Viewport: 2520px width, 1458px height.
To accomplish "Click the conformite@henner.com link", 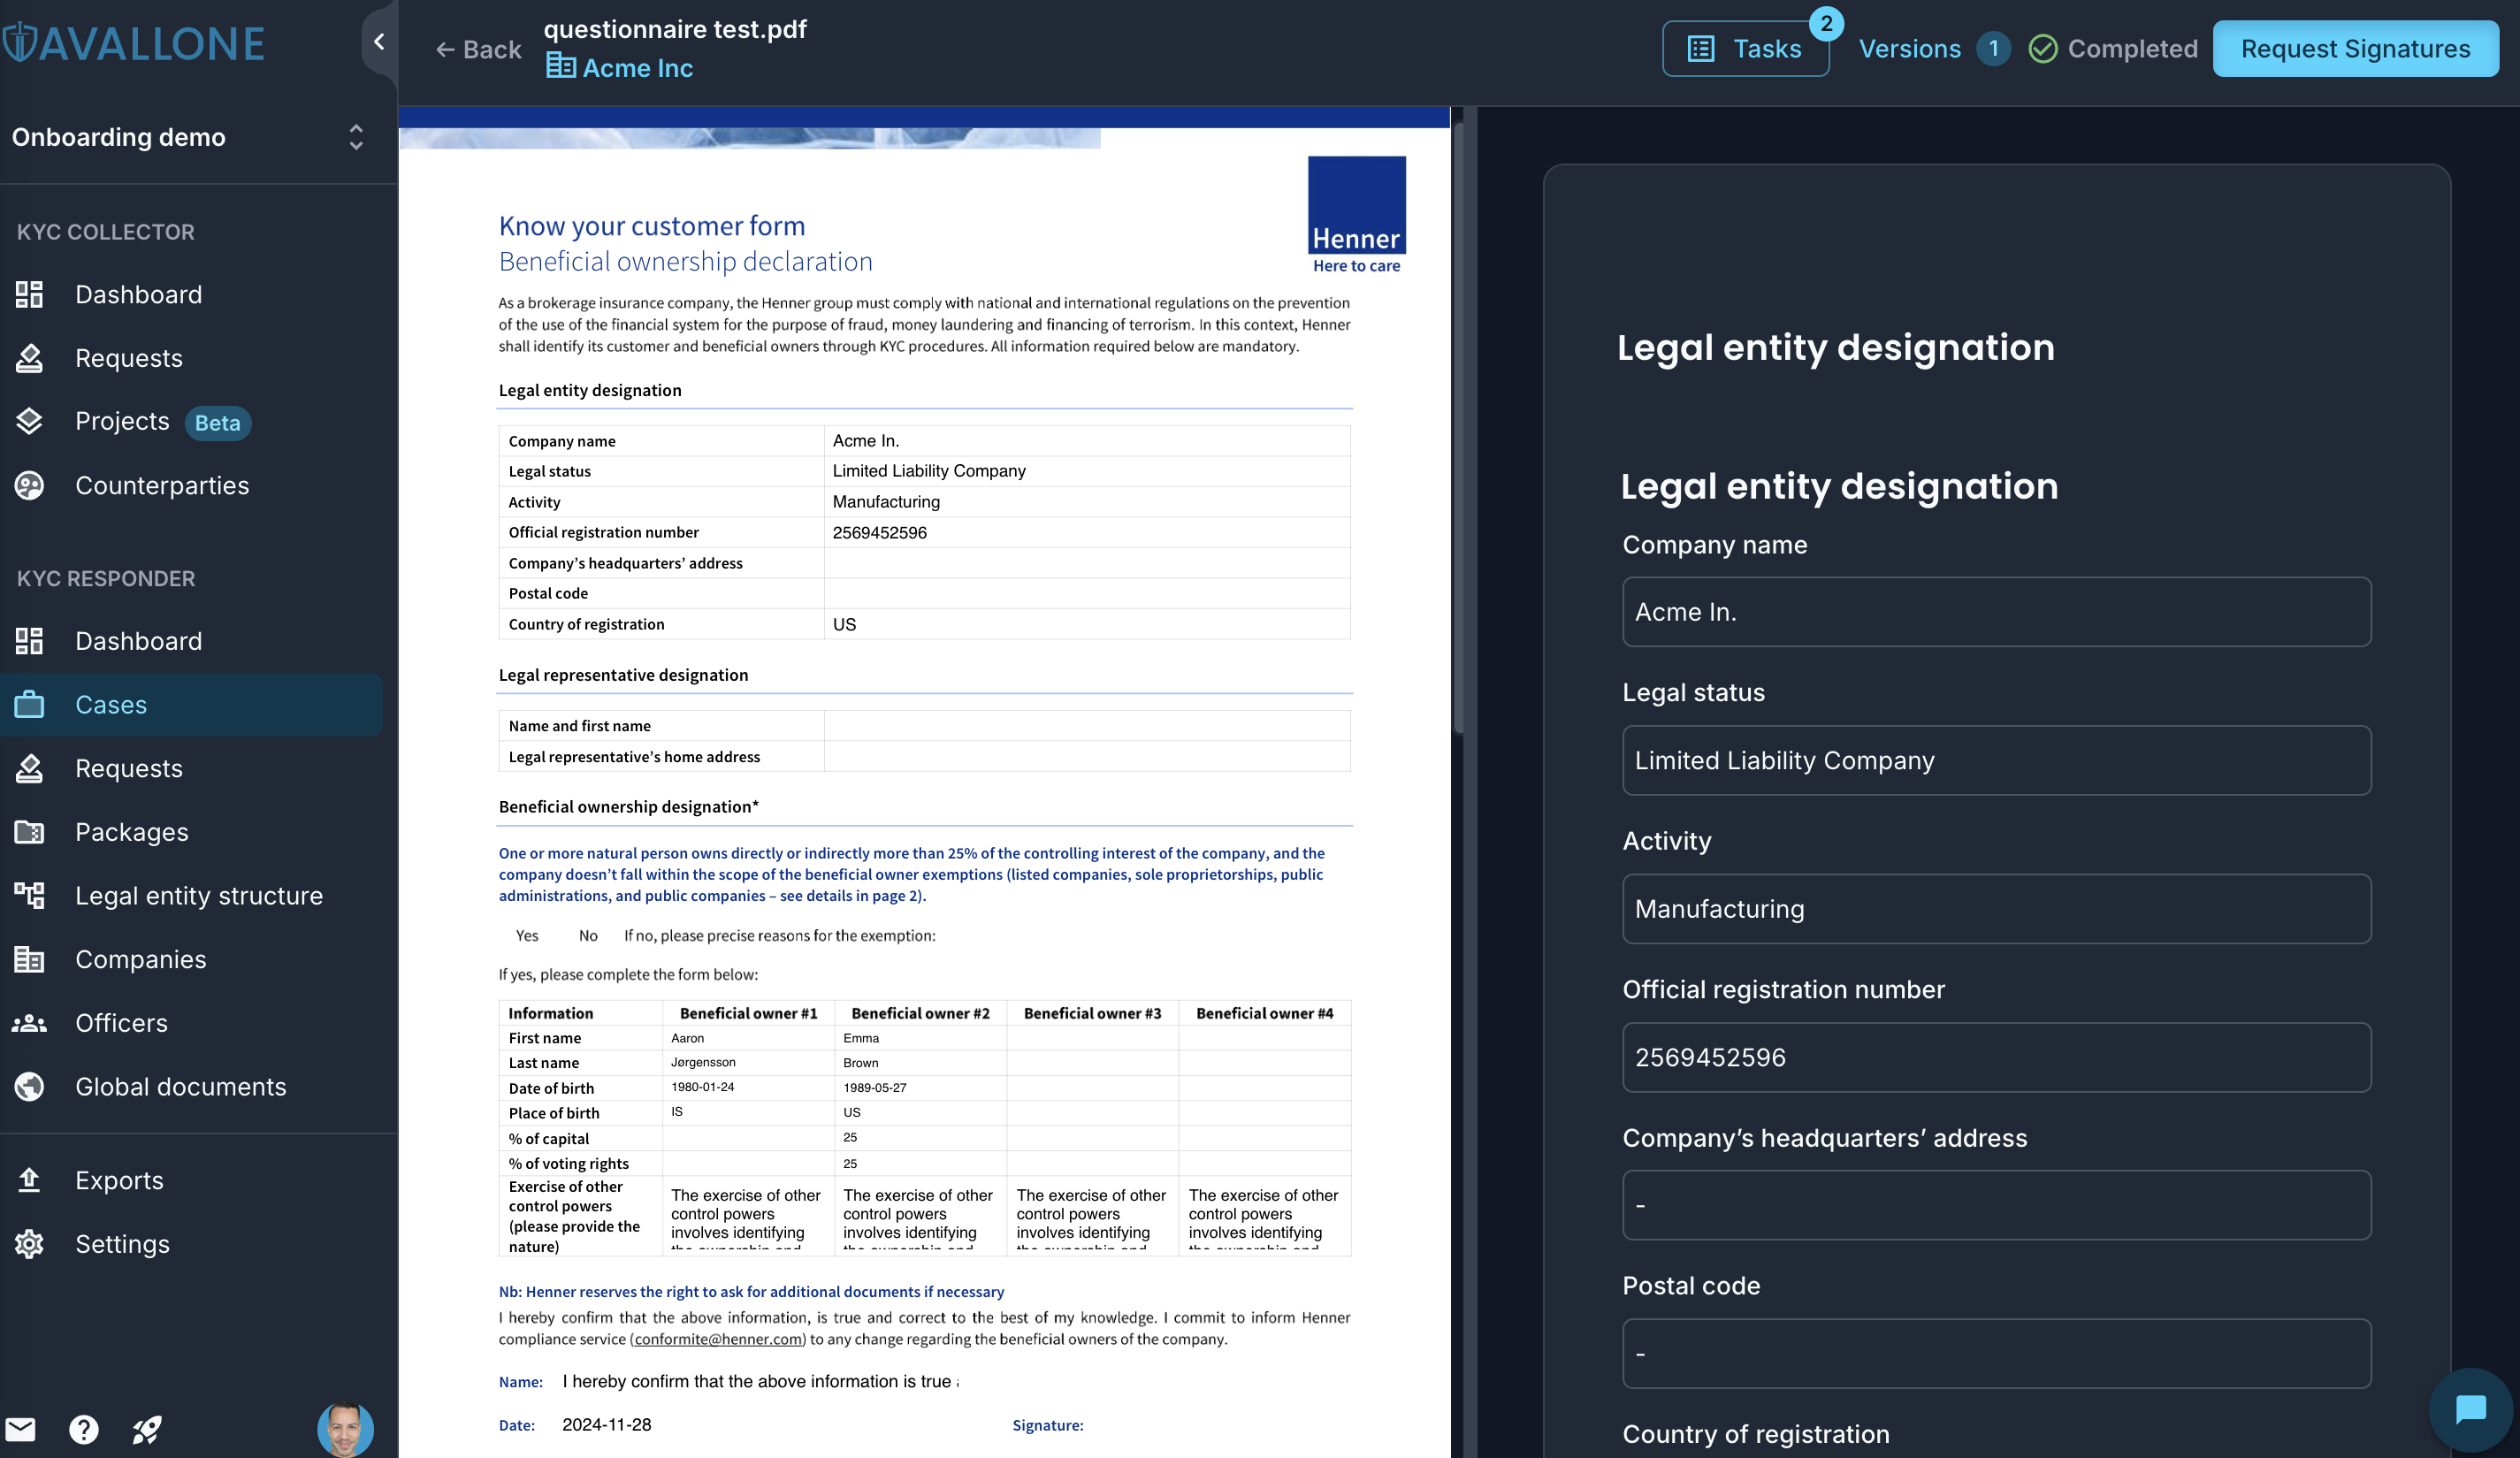I will (x=718, y=1339).
